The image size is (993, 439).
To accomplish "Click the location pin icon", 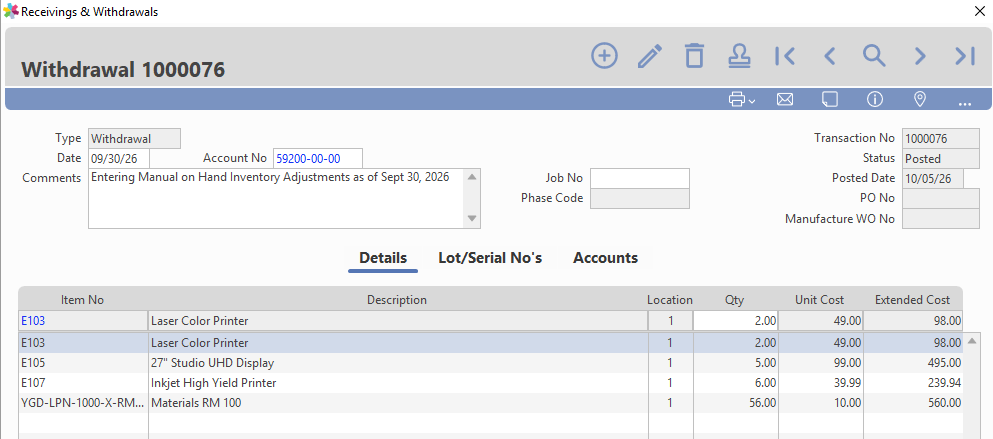I will 920,99.
